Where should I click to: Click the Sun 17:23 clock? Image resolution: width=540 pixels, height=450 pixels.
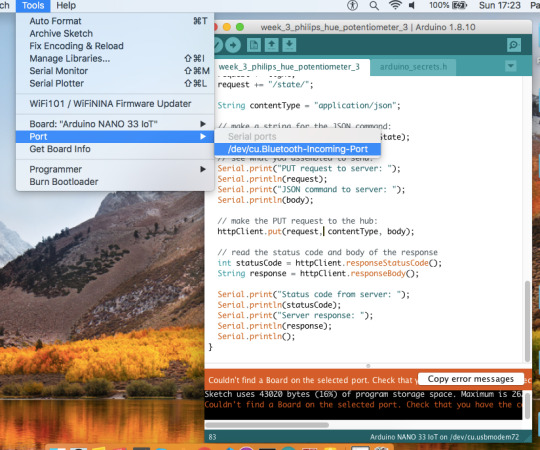coord(499,6)
